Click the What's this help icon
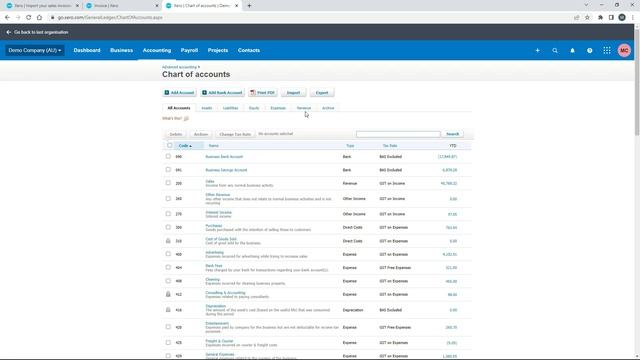Screen dimensions: 640x360 coord(186,119)
